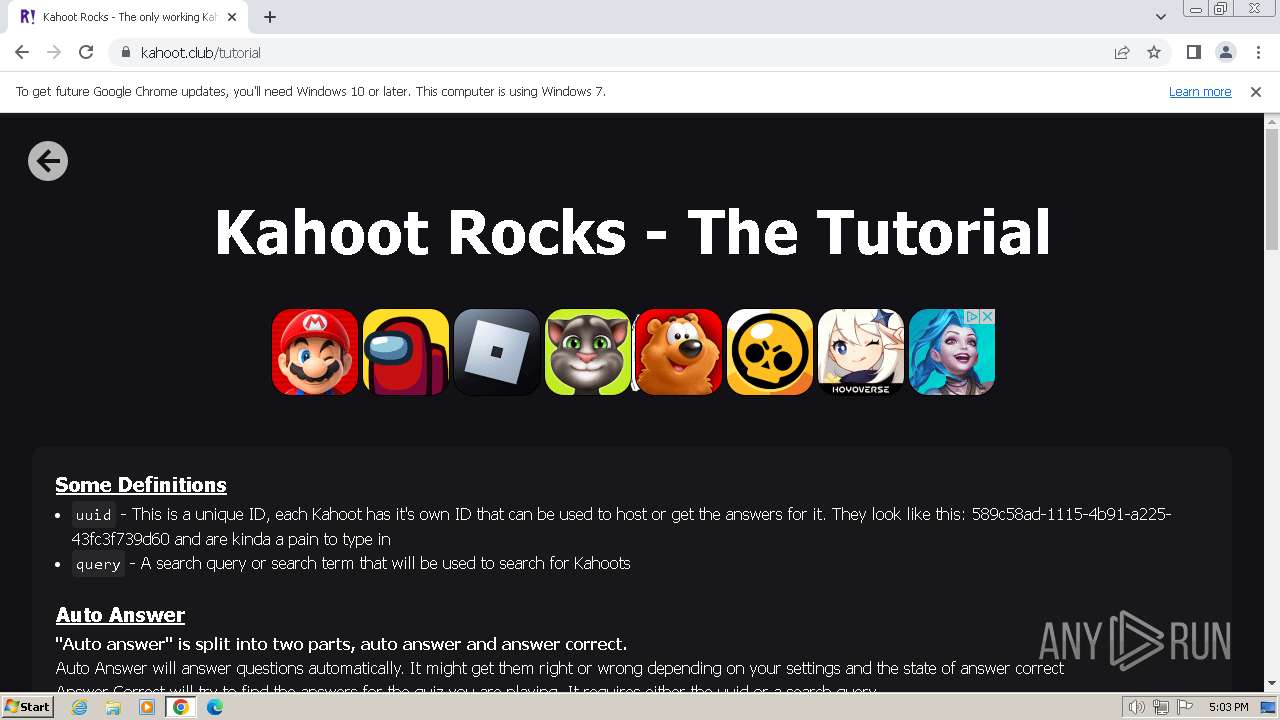1280x720 pixels.
Task: Open the Brawl Stars skull ad icon
Action: [770, 352]
